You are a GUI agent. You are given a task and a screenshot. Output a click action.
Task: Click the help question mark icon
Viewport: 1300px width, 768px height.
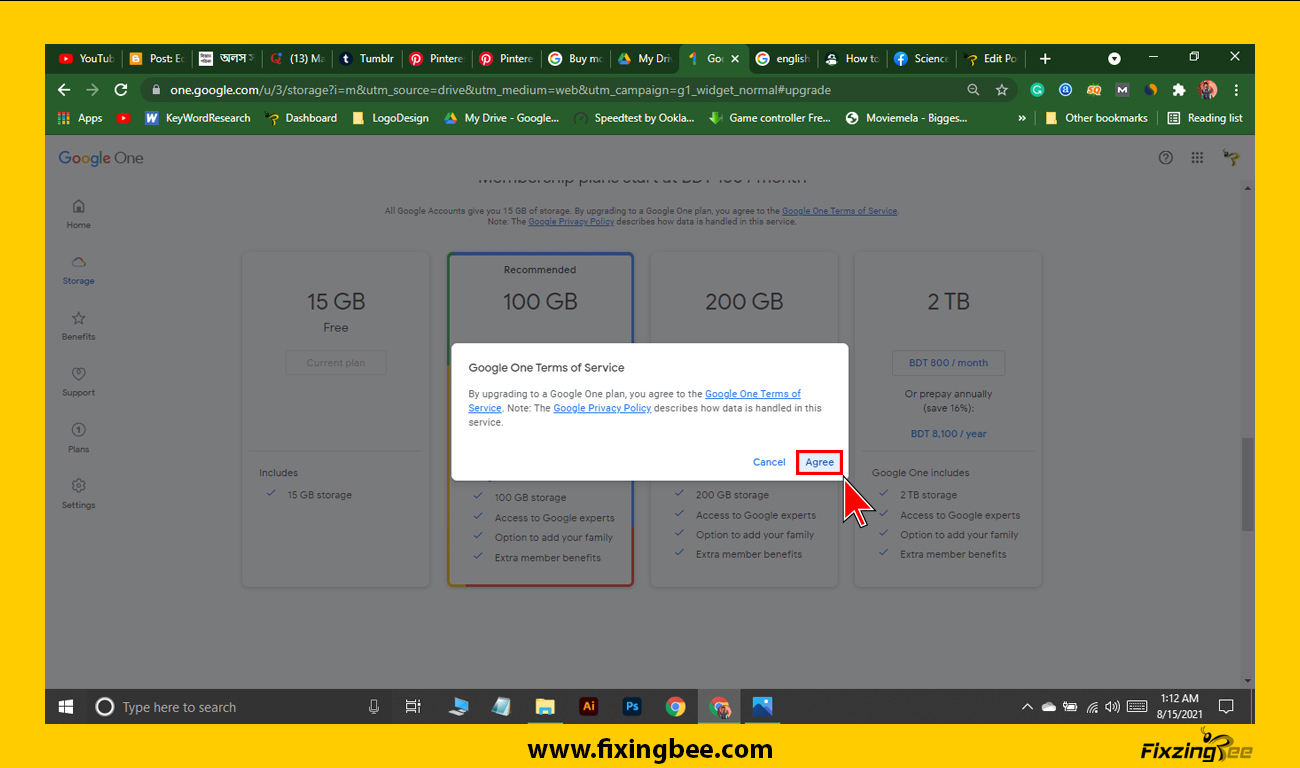click(x=1165, y=158)
